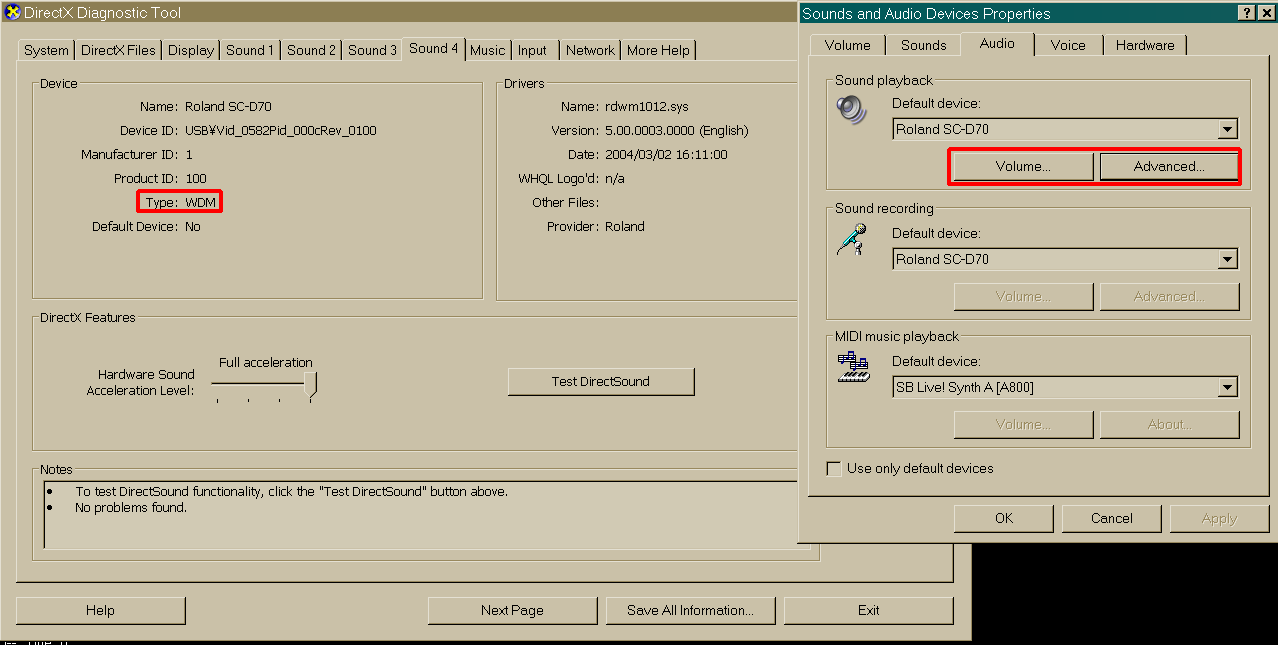The width and height of the screenshot is (1278, 645).
Task: Switch to the Volume tab in properties dialog
Action: click(848, 45)
